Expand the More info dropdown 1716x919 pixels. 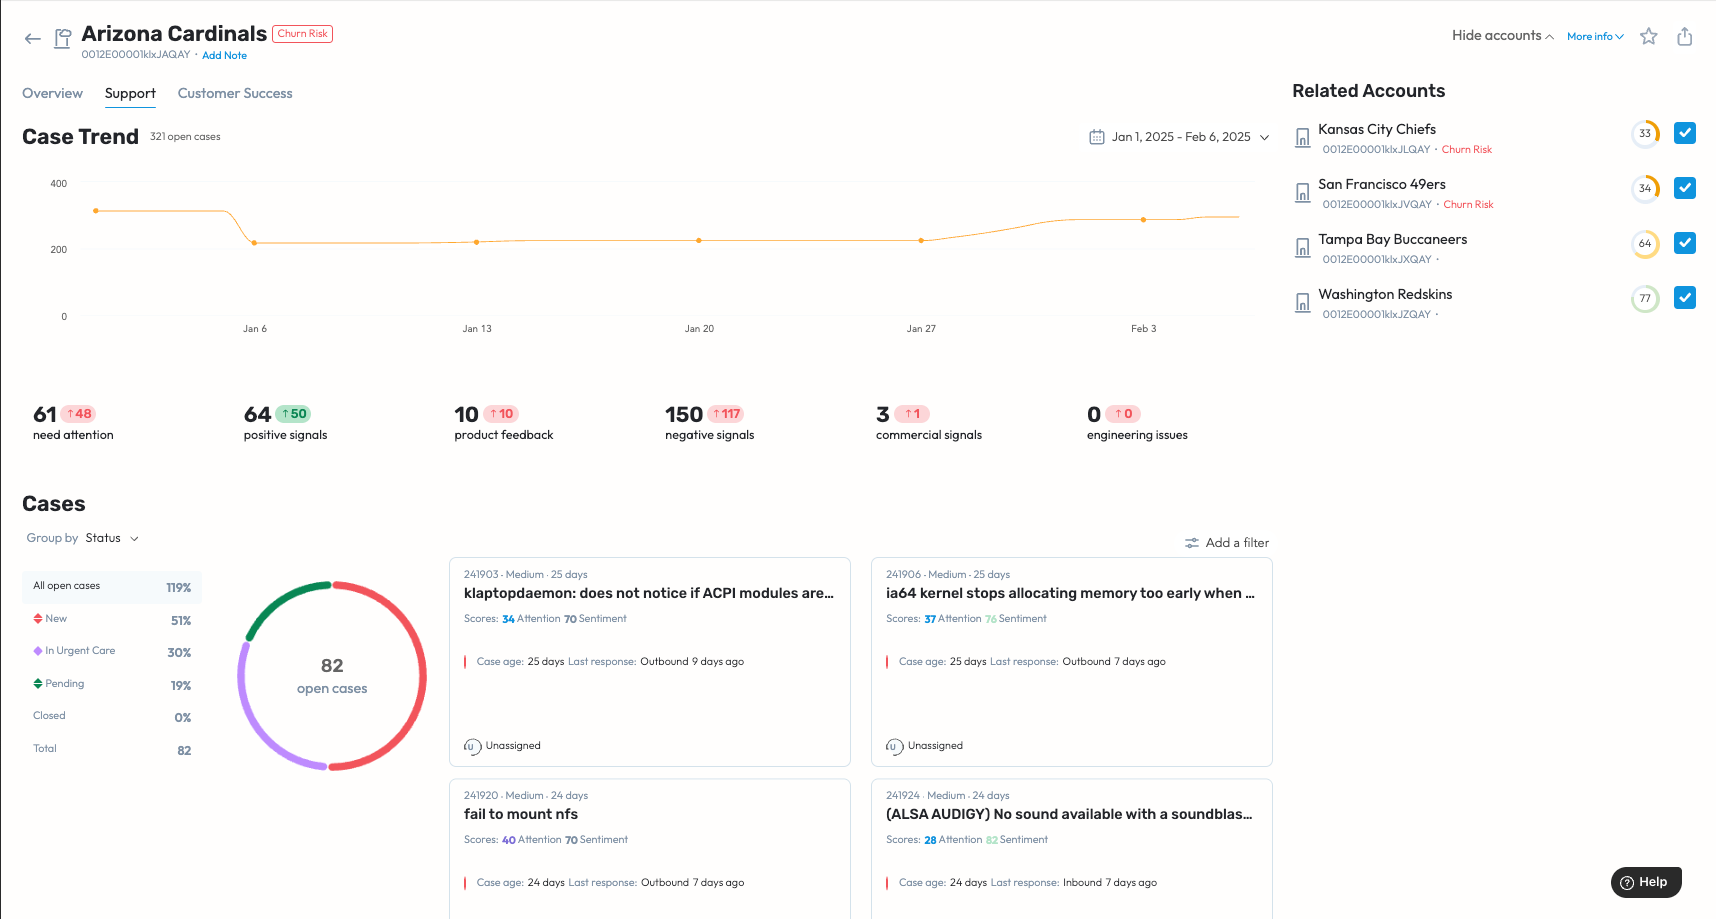[1595, 37]
